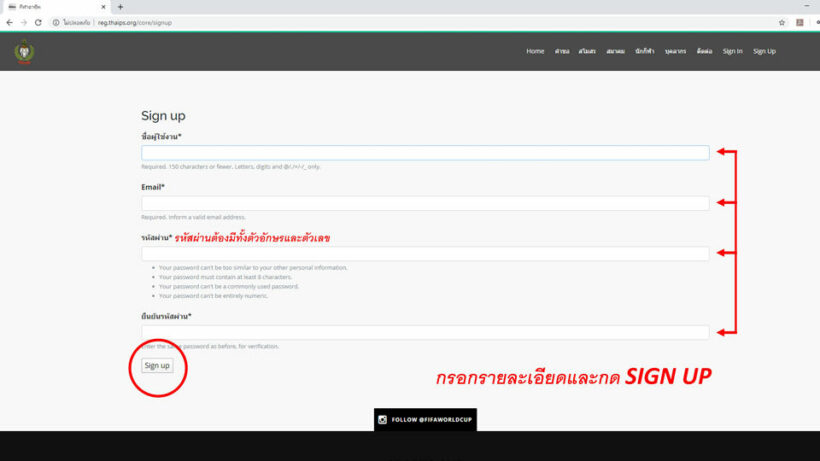The image size is (820, 461).
Task: Open the ติดต่อ (Contact) menu item
Action: [x=704, y=51]
